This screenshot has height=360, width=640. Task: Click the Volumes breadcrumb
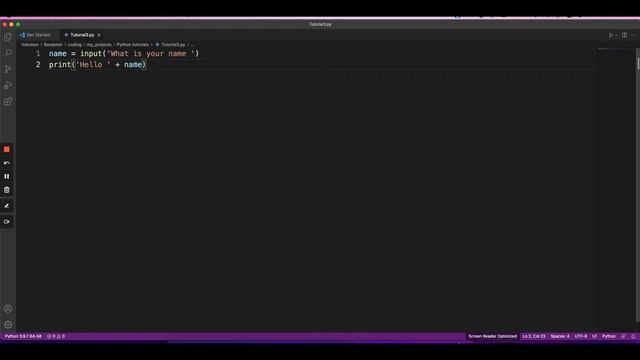point(30,44)
